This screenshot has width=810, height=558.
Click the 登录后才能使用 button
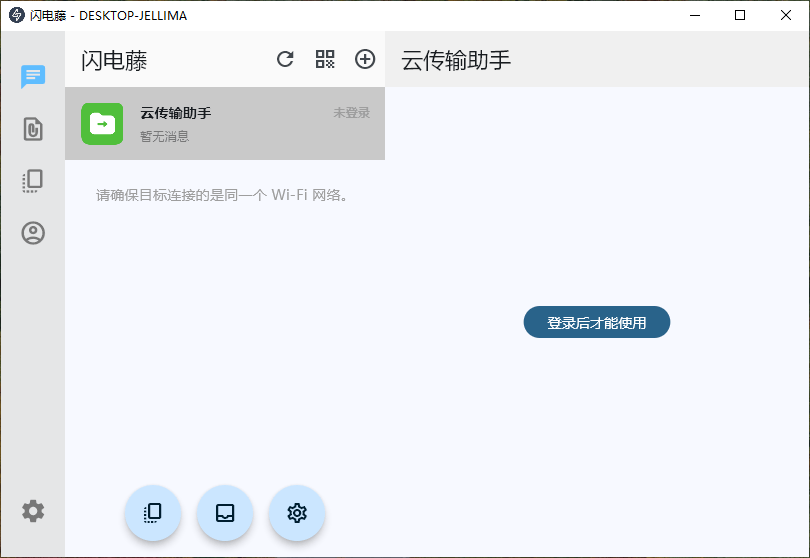coord(597,322)
